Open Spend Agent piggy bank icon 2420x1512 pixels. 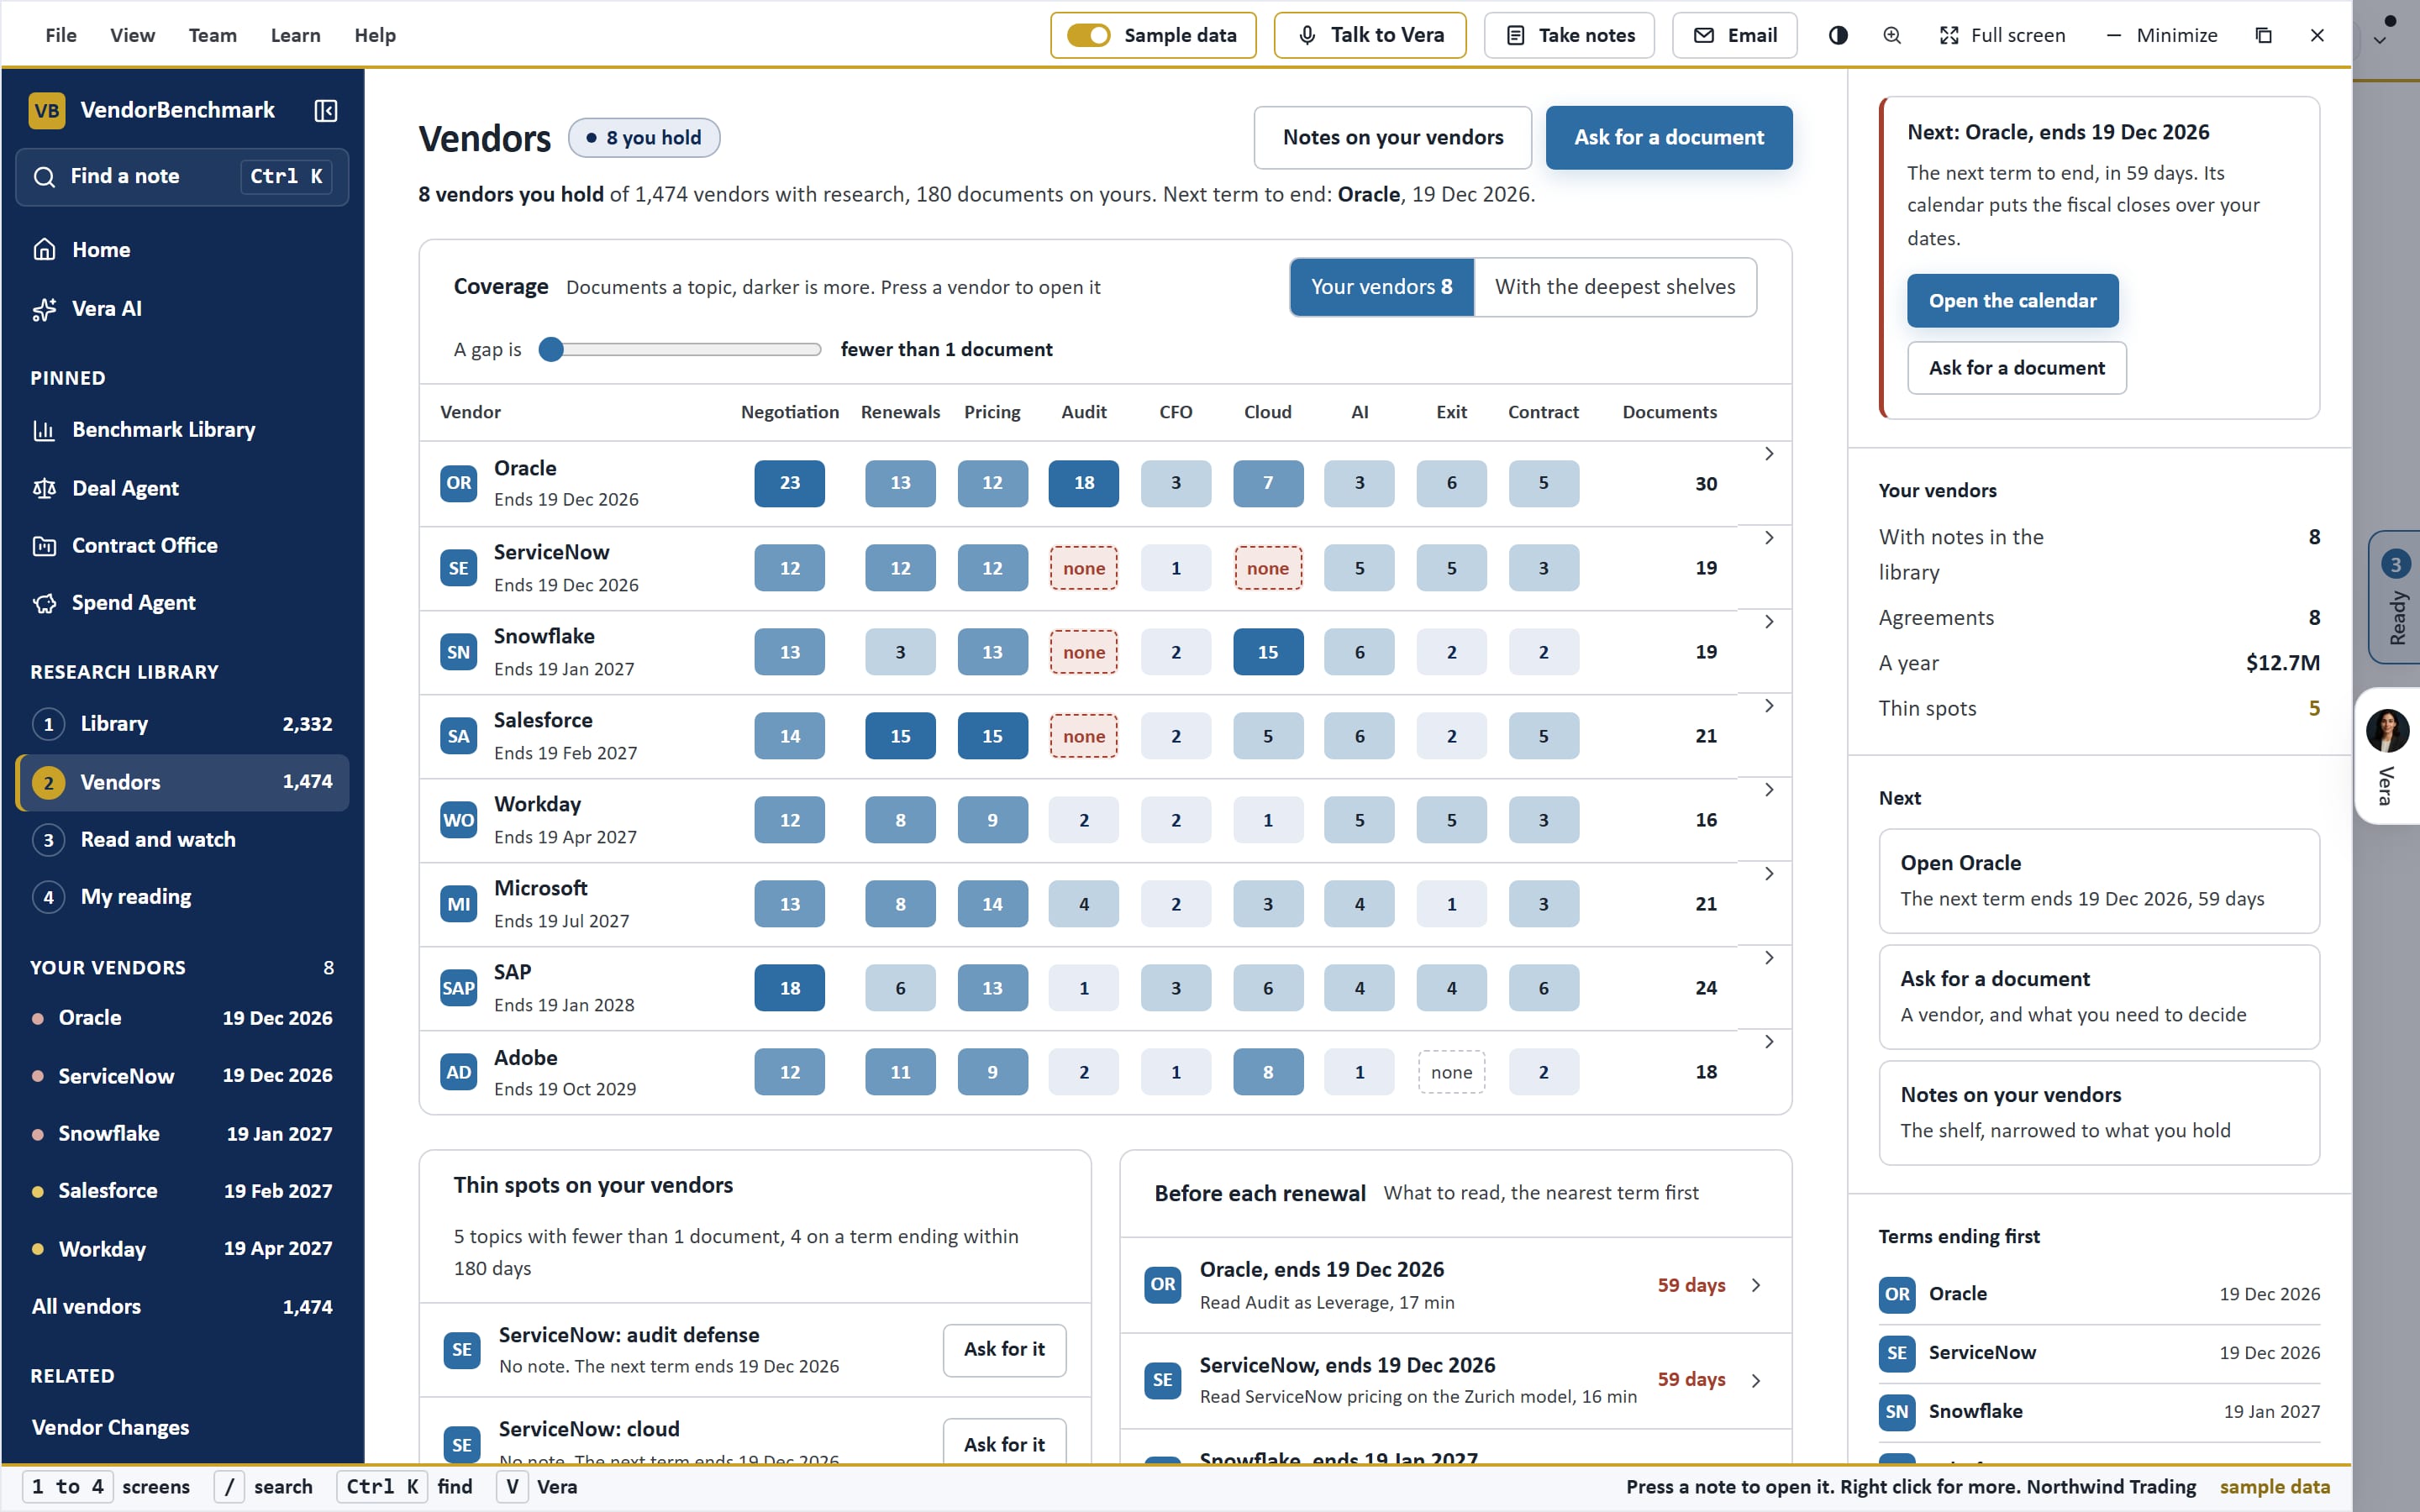coord(44,603)
